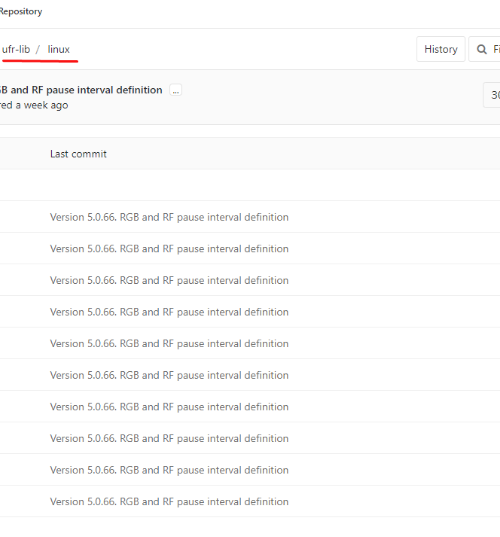Open third row's Version 5.0.66 commit link
The width and height of the screenshot is (500, 537).
point(169,280)
